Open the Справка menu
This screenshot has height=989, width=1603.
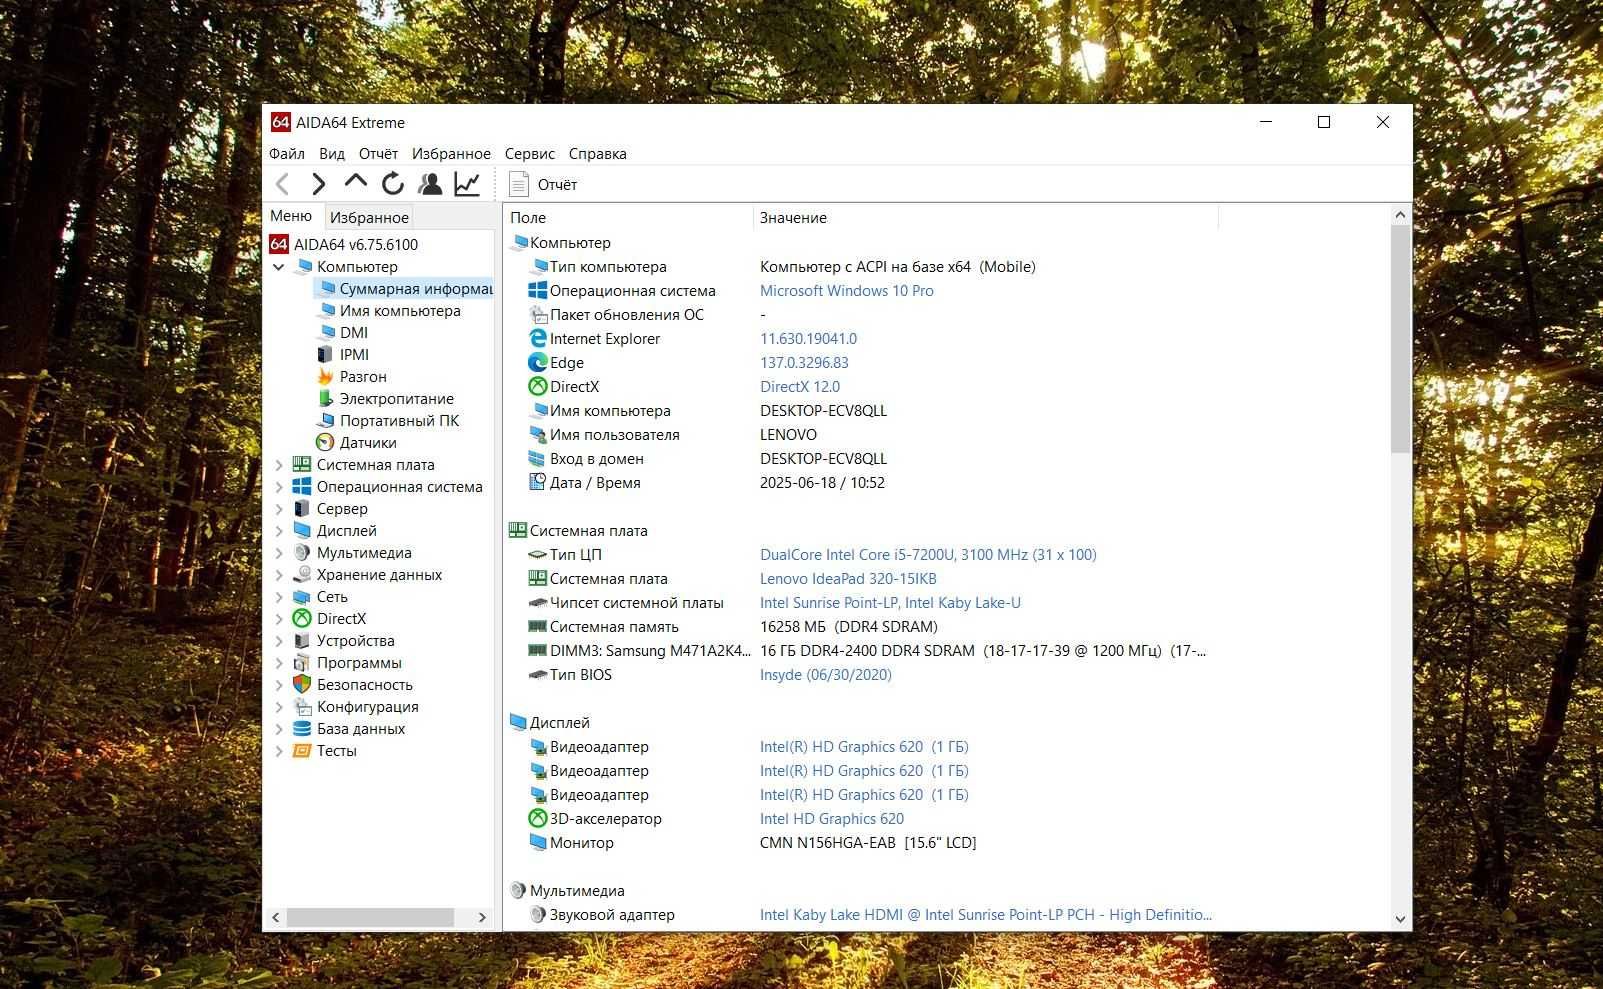(x=598, y=154)
